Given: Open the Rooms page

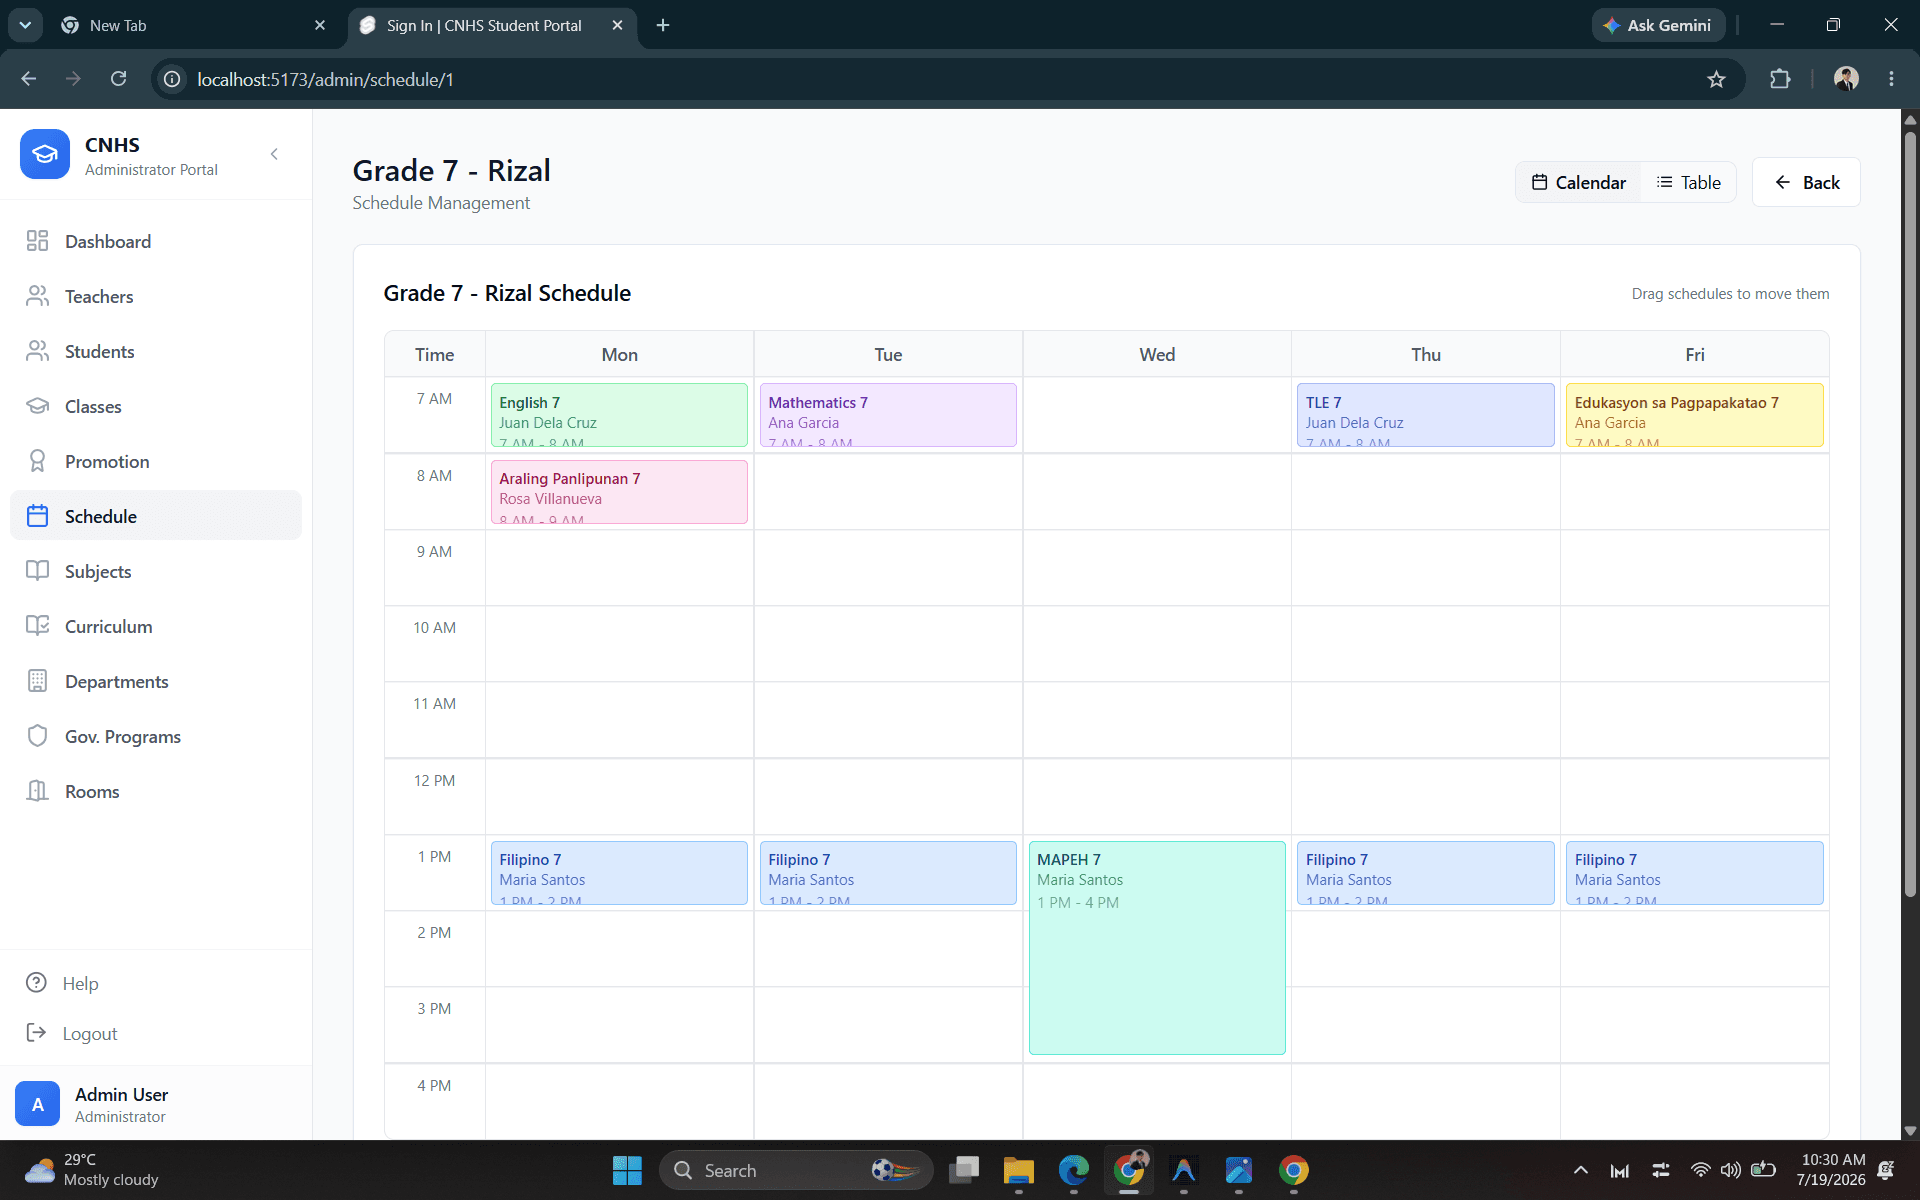Looking at the screenshot, I should click(156, 791).
